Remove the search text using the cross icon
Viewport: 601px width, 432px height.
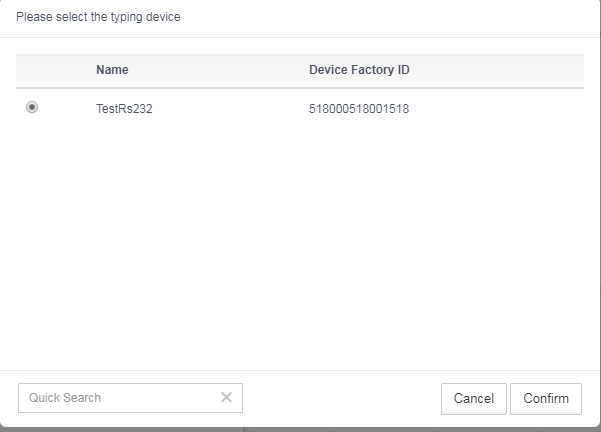tap(227, 397)
